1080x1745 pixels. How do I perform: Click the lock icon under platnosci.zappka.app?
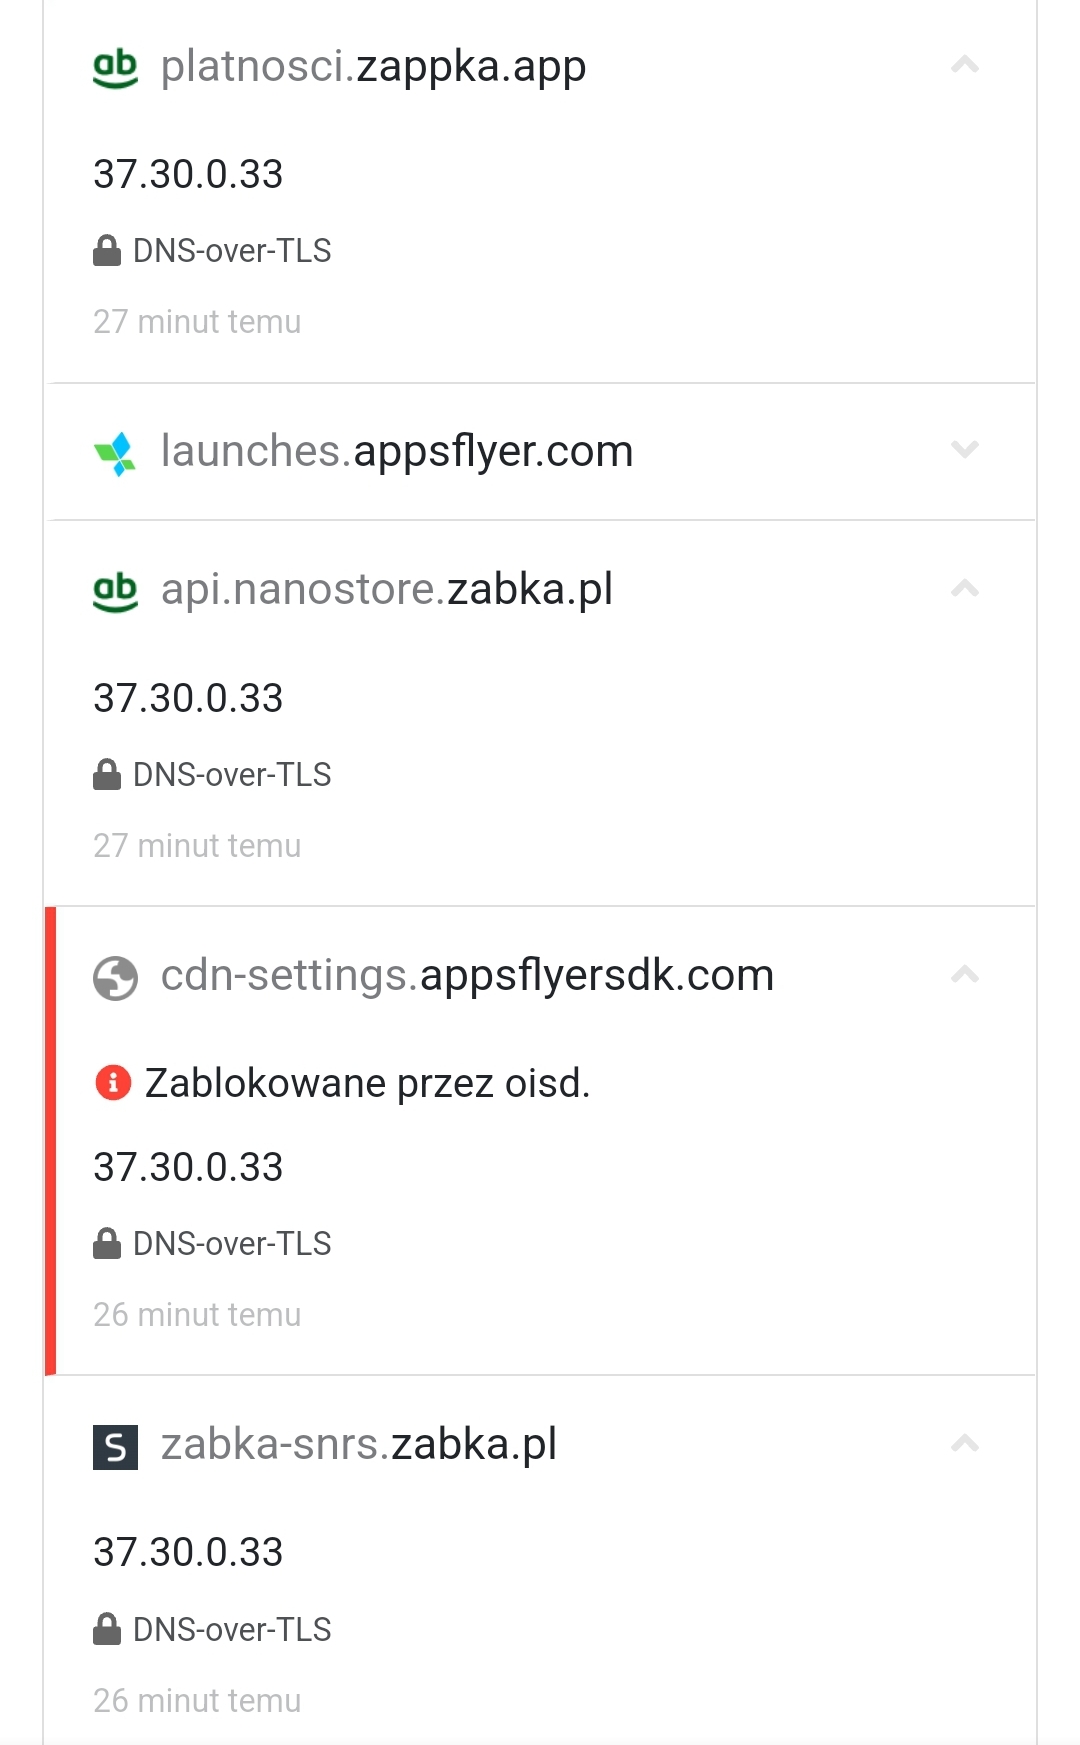(106, 248)
